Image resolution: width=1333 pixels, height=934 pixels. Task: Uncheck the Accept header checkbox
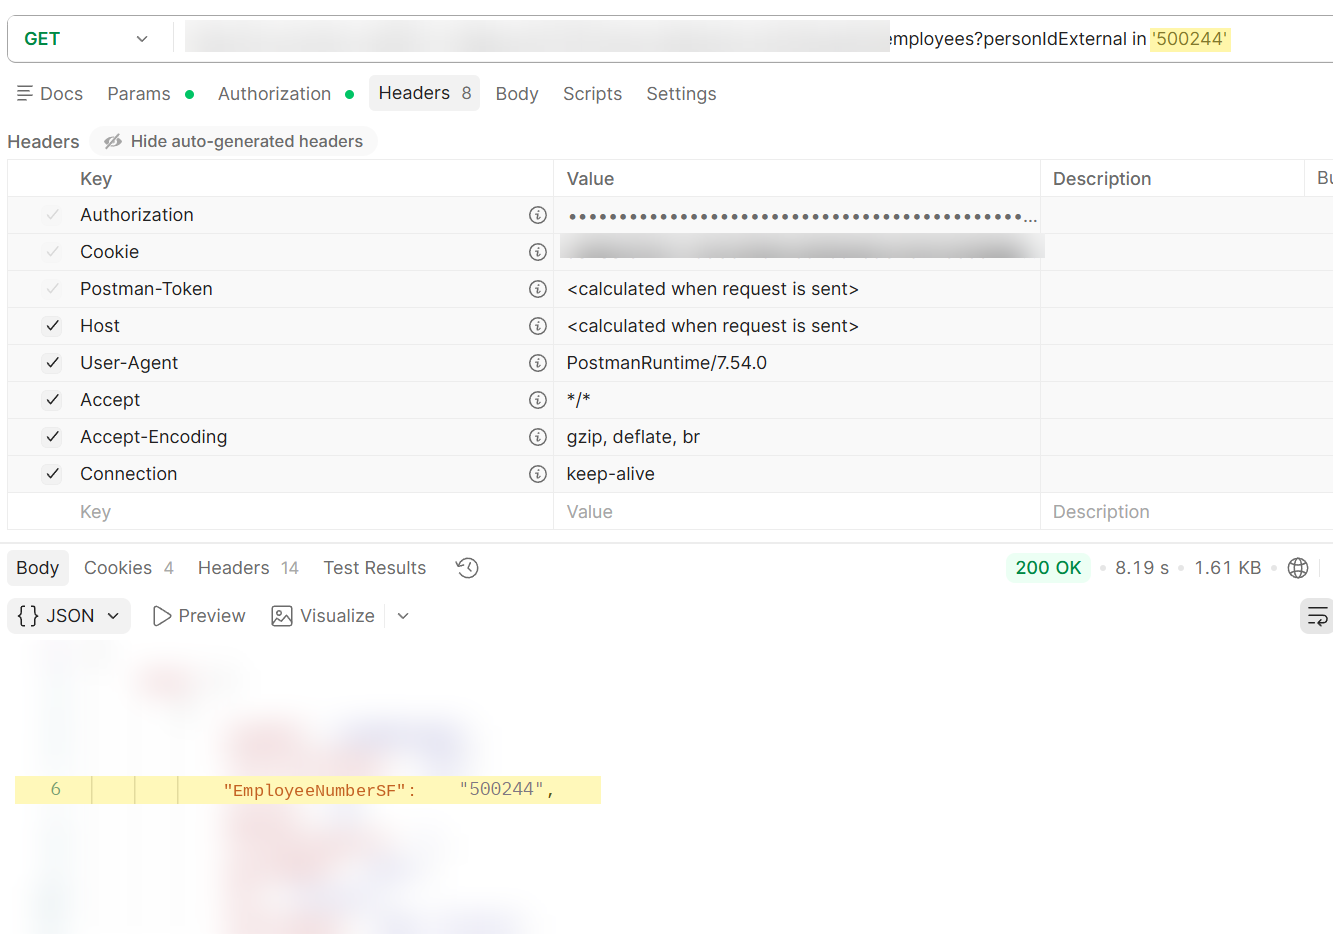tap(53, 400)
